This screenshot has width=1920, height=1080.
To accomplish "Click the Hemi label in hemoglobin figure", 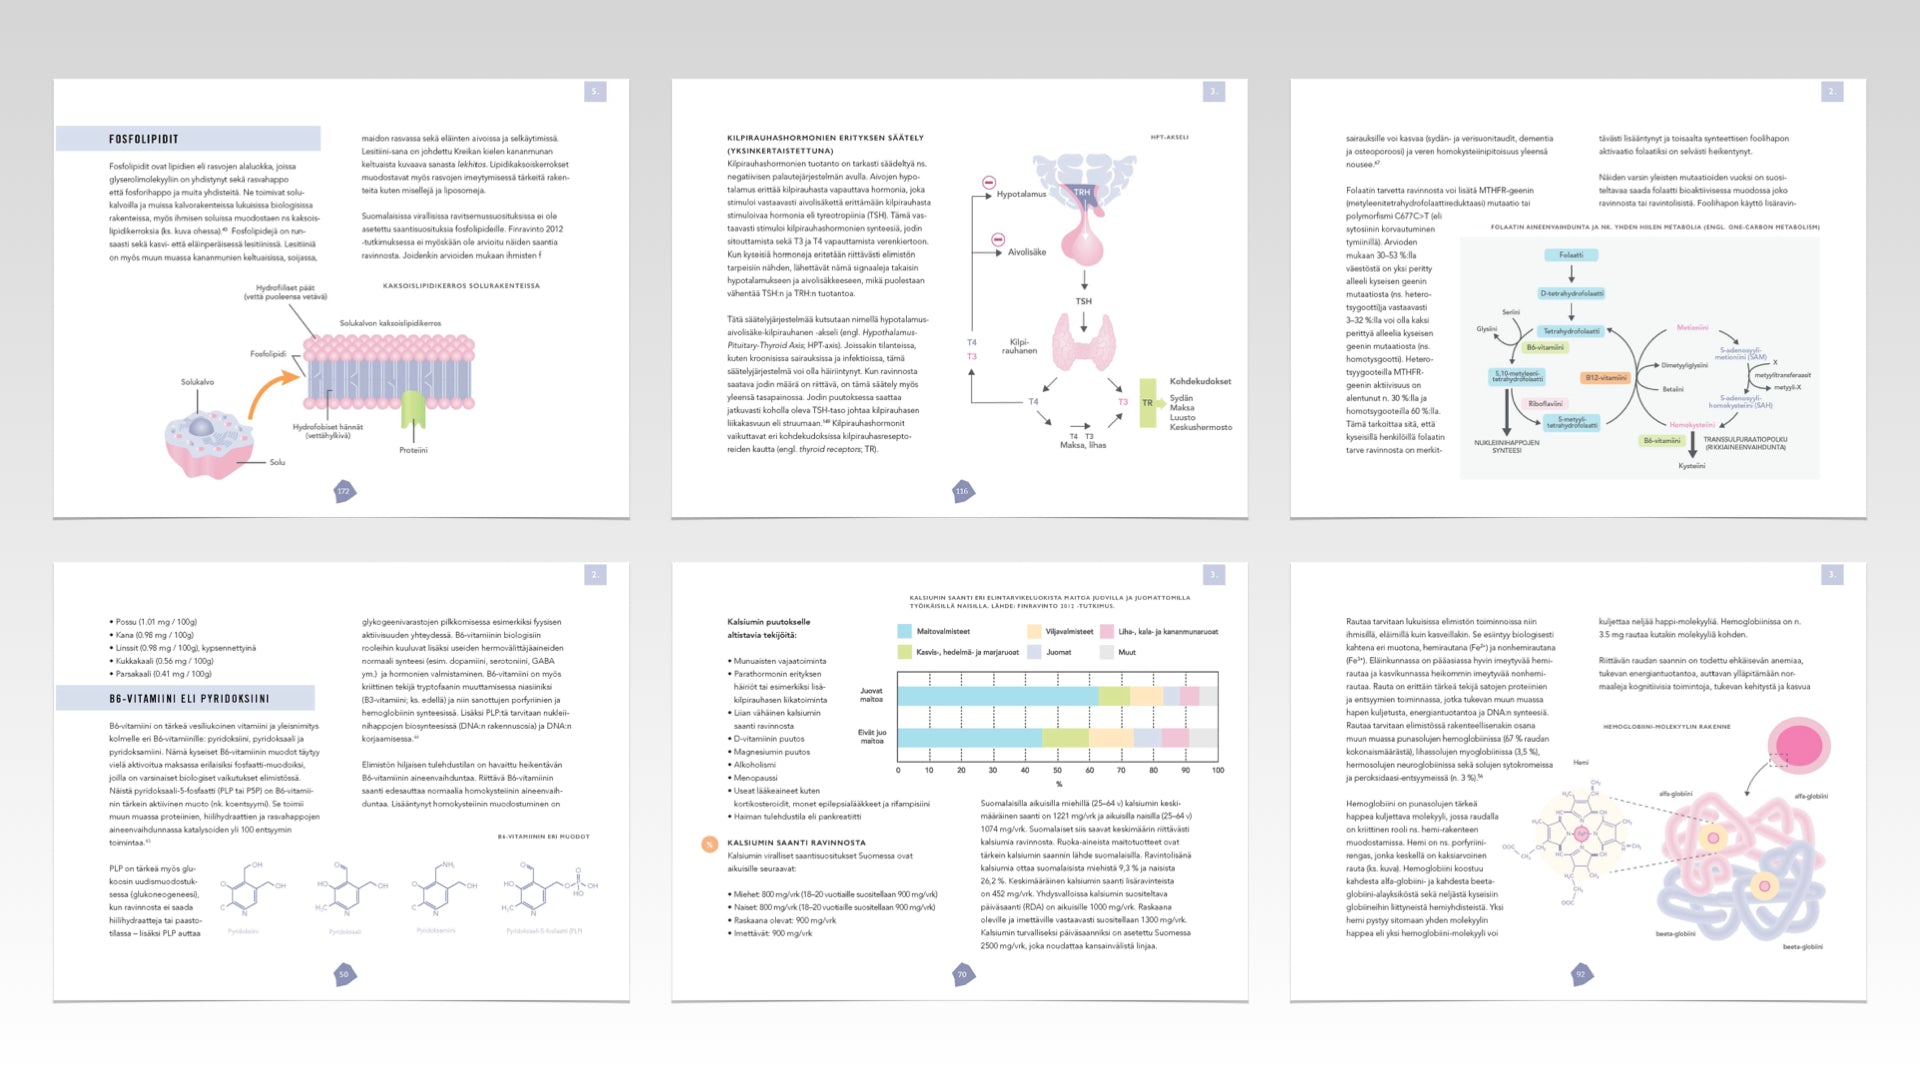I will coord(1580,763).
